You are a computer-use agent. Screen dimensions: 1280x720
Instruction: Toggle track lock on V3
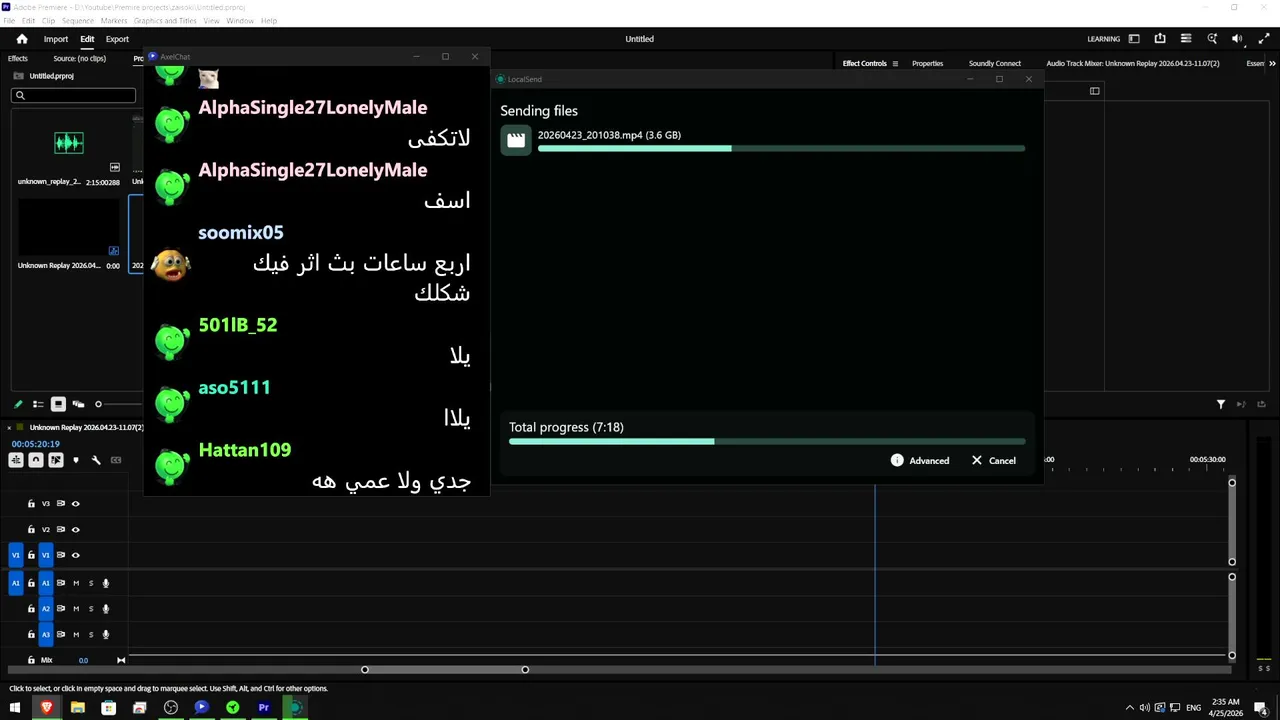31,504
